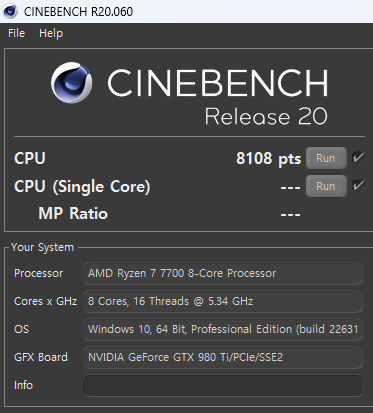Click the 8108 pts CPU score

[269, 158]
